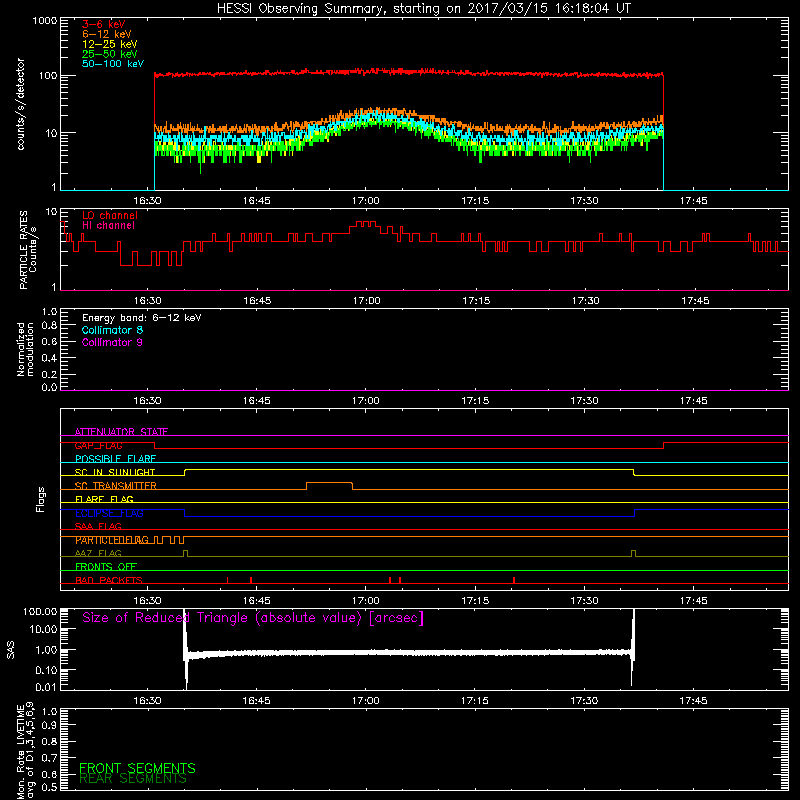
Task: Click the 0.2 tick on Normalized modulation axis
Action: click(49, 374)
